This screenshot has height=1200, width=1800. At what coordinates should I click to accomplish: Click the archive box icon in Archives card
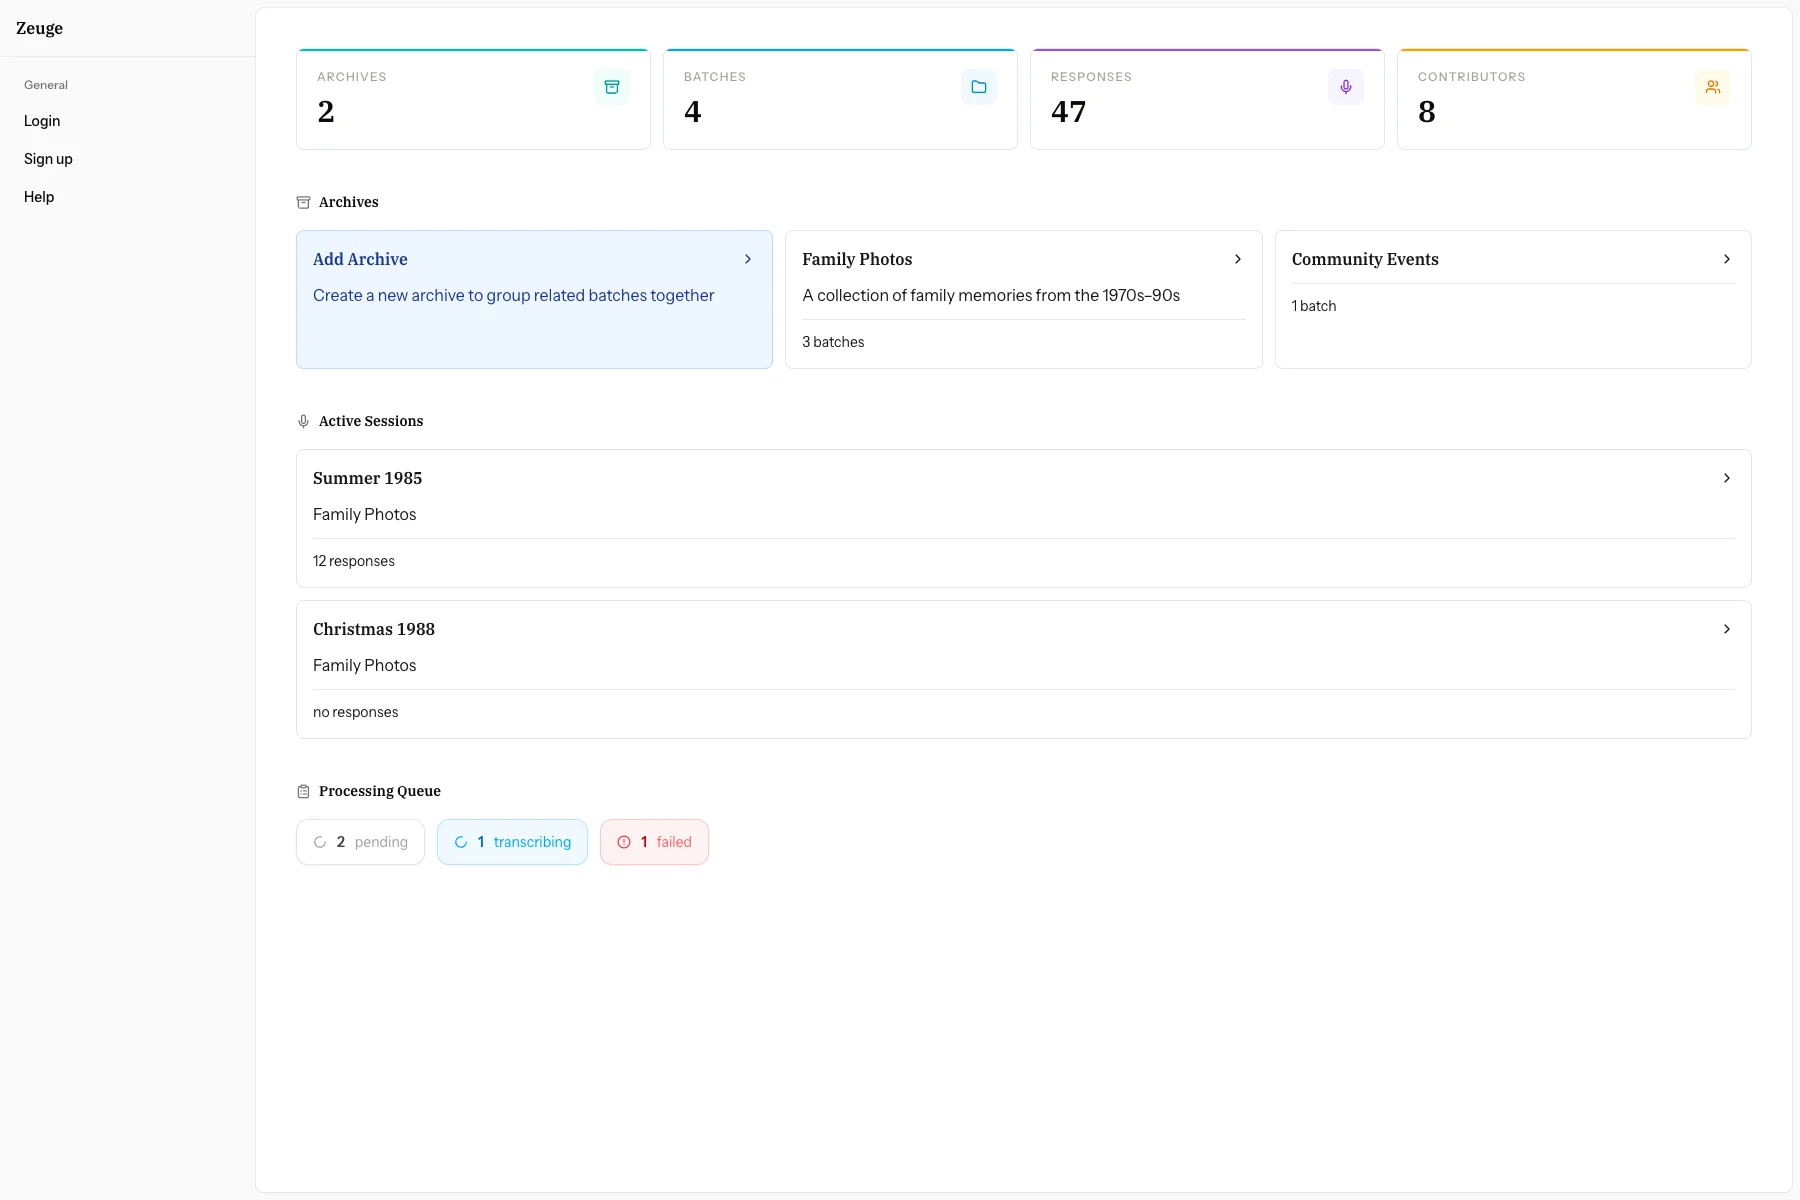(x=612, y=87)
